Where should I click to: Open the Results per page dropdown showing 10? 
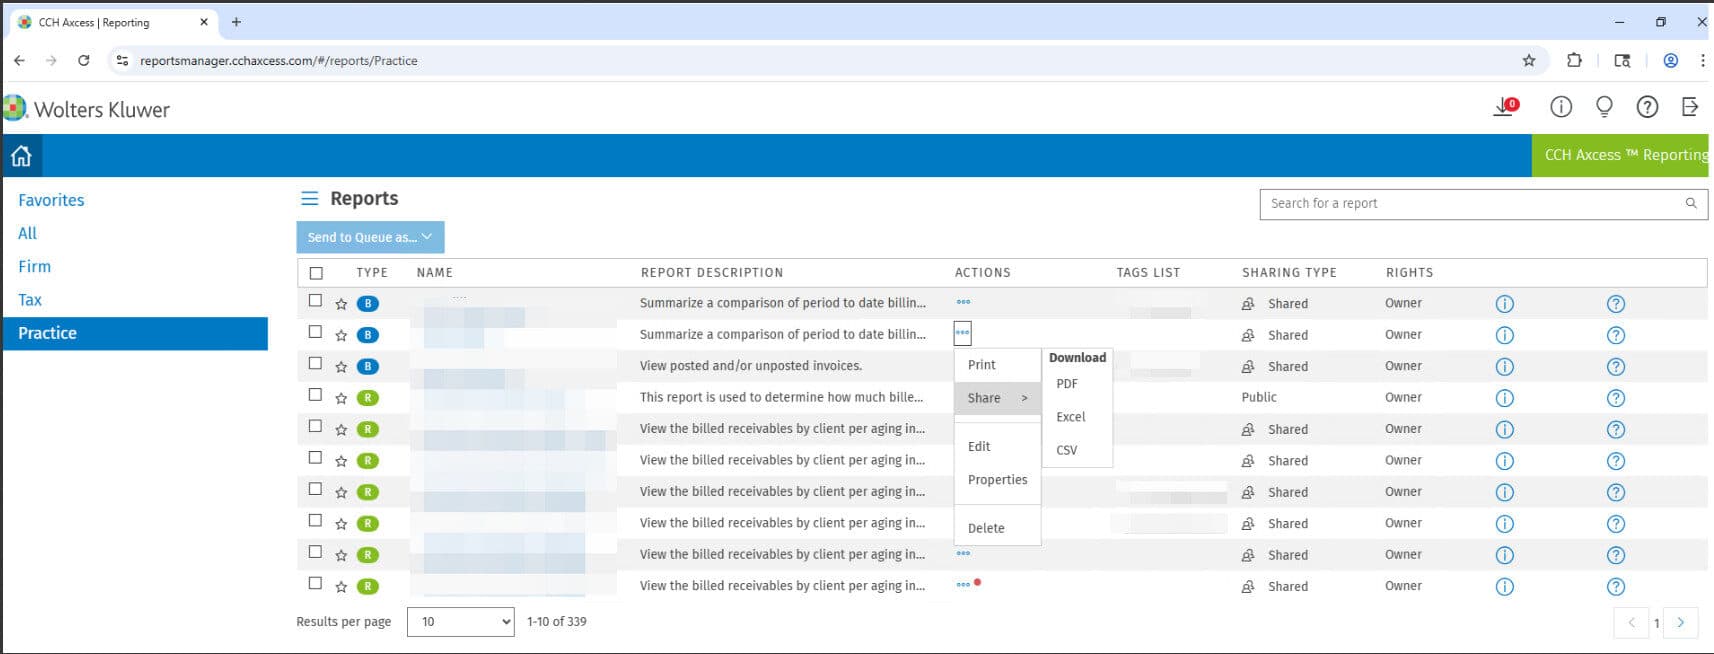pyautogui.click(x=460, y=622)
